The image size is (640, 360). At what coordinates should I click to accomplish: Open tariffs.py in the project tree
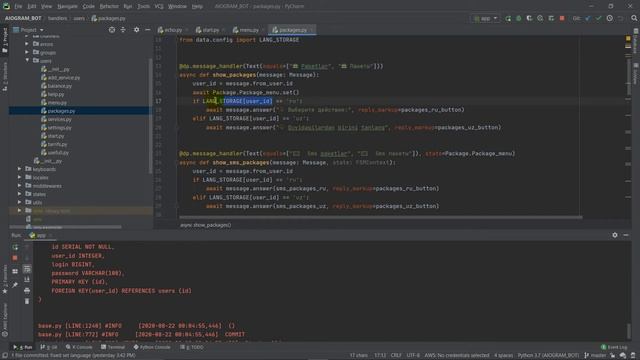[x=57, y=144]
